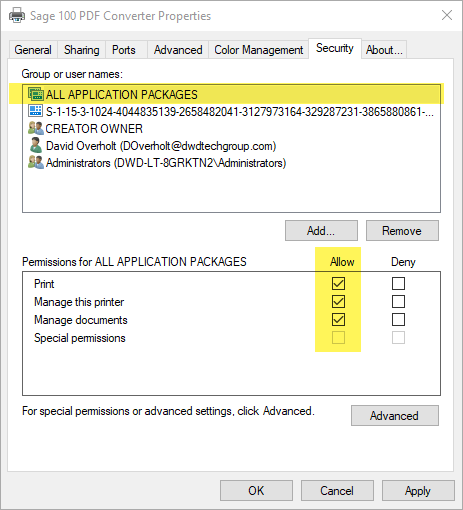Select the S-1-15-3-1024 SID entry

click(x=231, y=111)
